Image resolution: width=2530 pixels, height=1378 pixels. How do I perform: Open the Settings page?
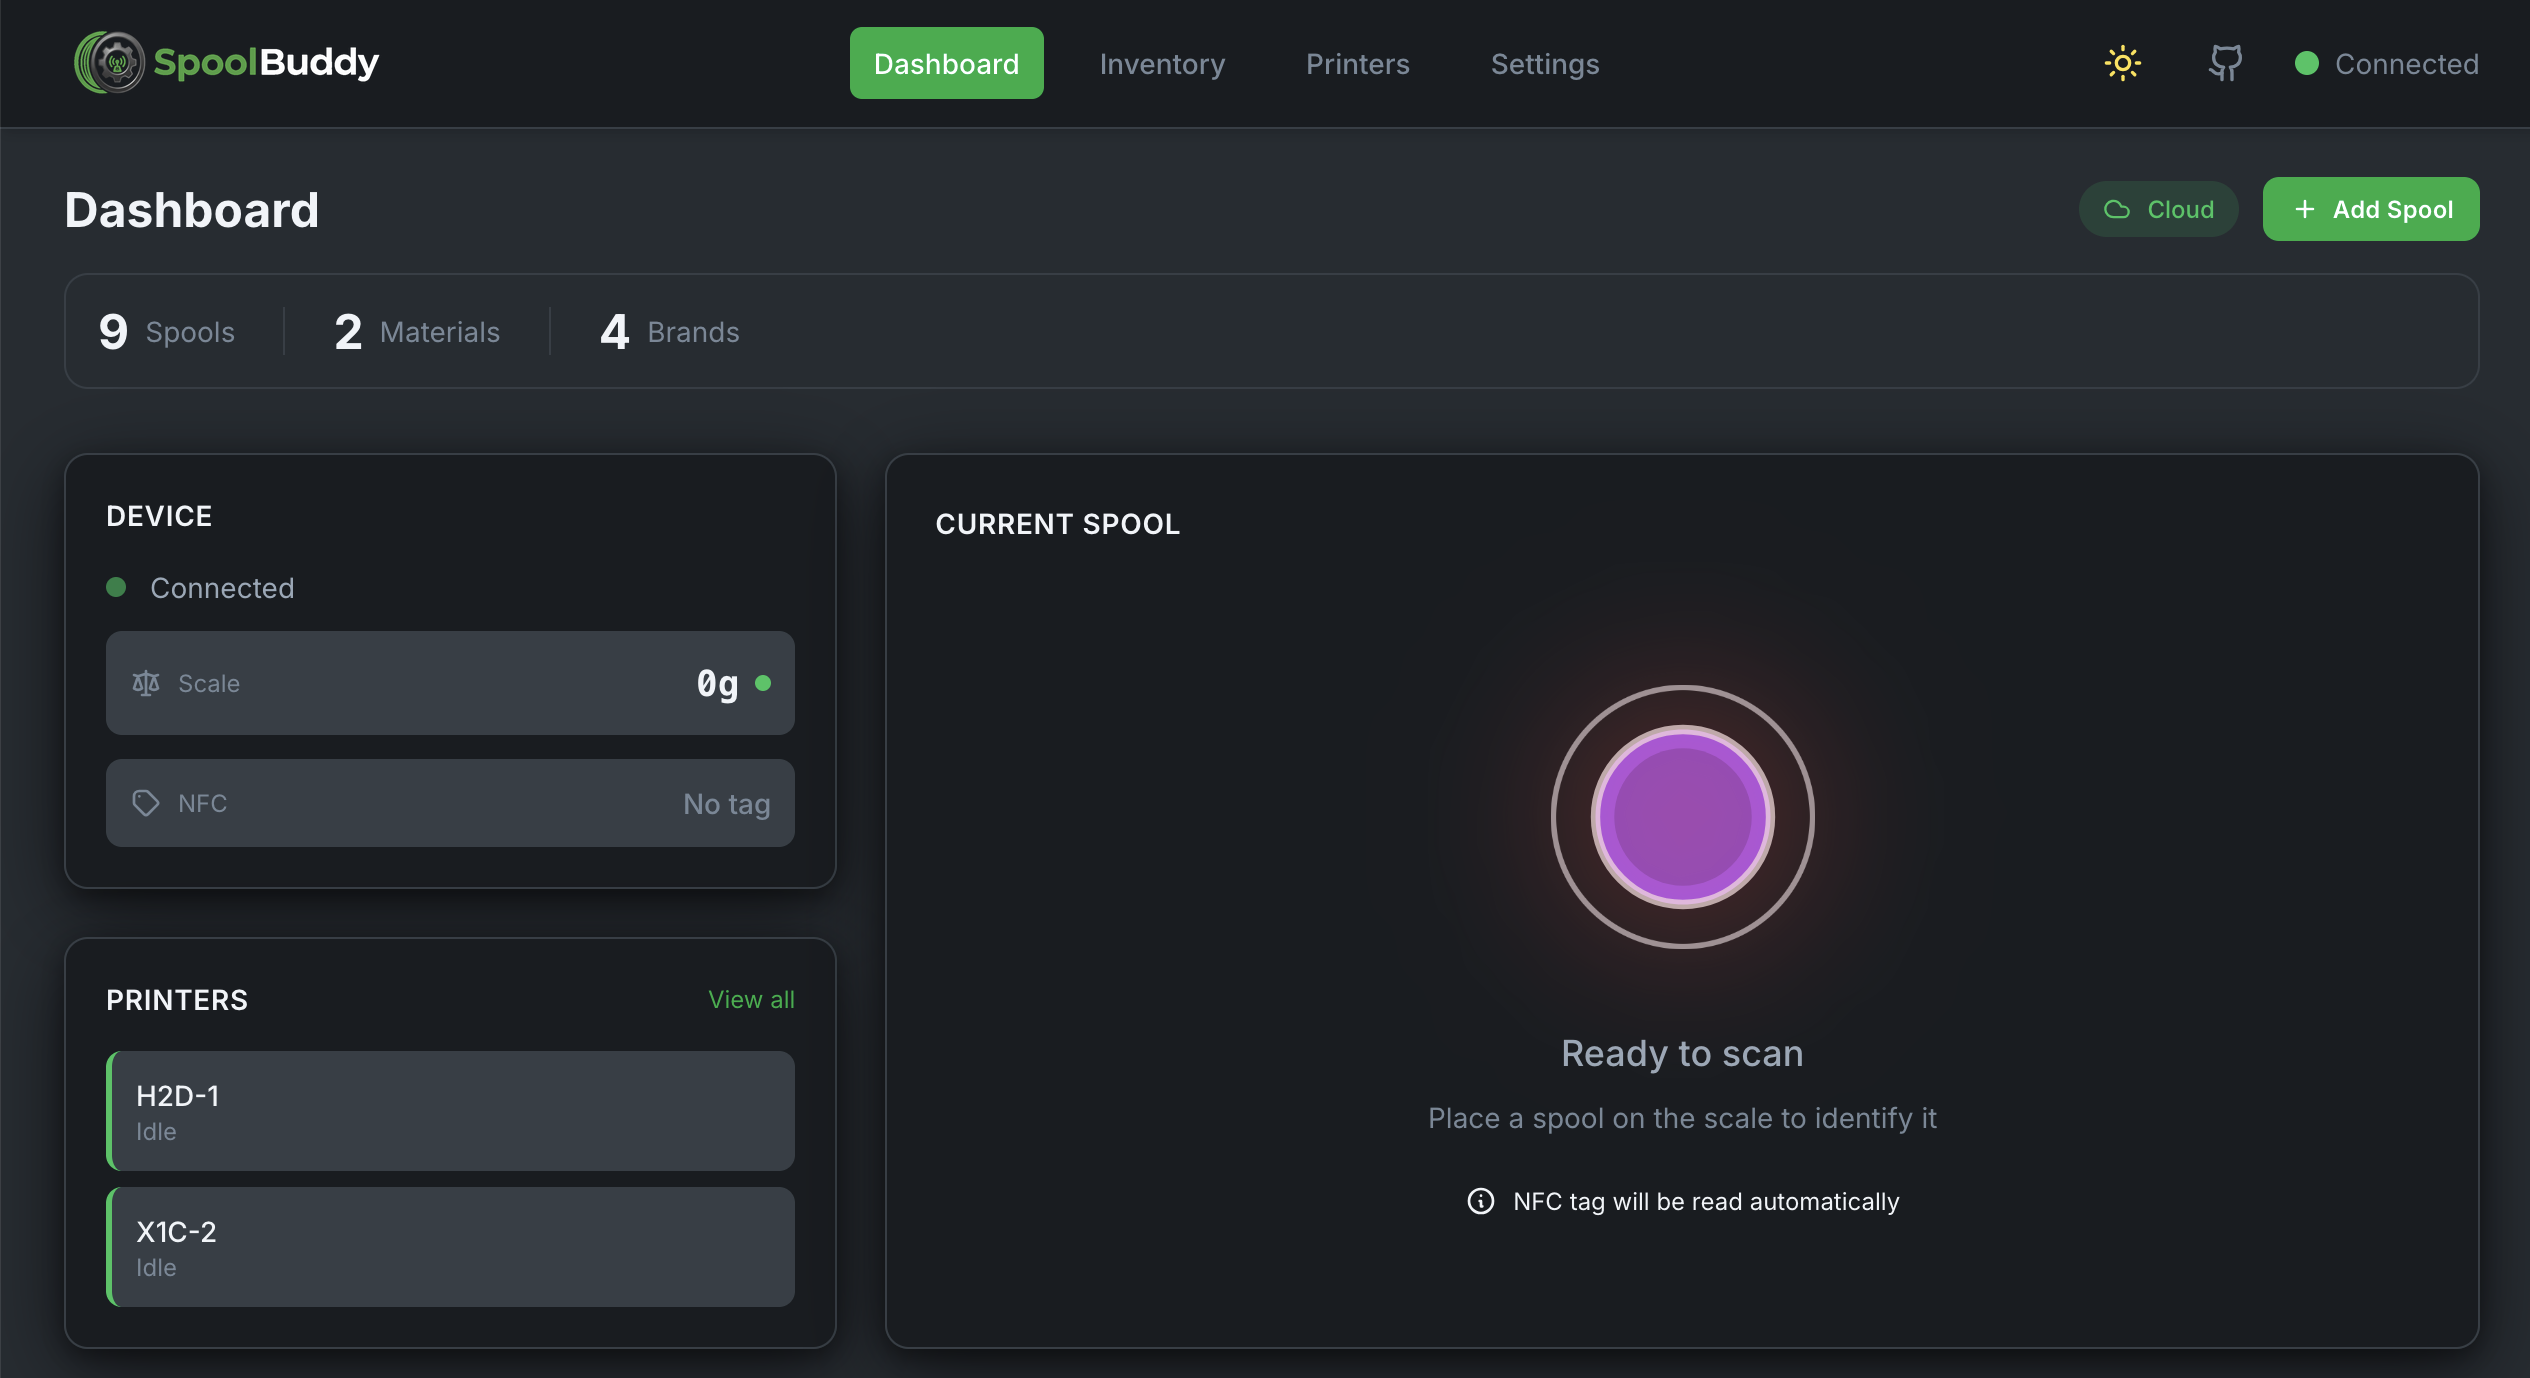pyautogui.click(x=1544, y=63)
